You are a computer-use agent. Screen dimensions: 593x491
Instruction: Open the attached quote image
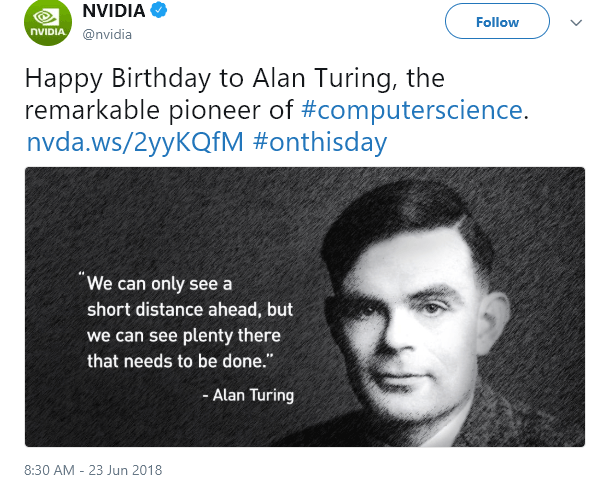305,307
